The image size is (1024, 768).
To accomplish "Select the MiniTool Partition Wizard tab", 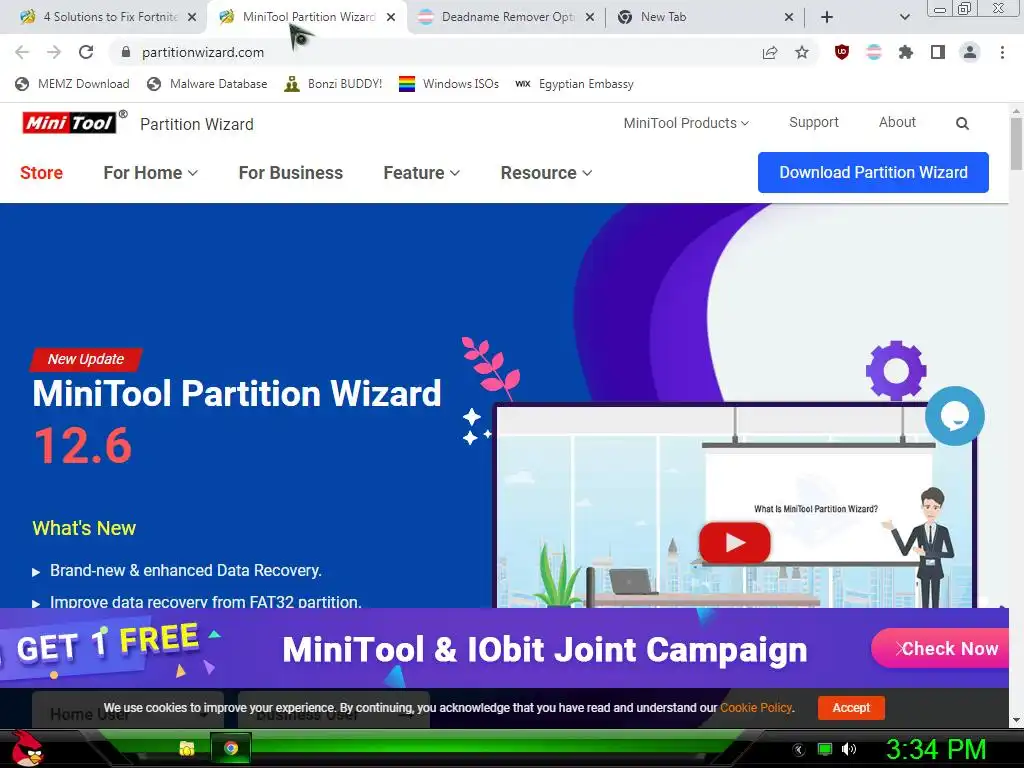I will [x=307, y=17].
